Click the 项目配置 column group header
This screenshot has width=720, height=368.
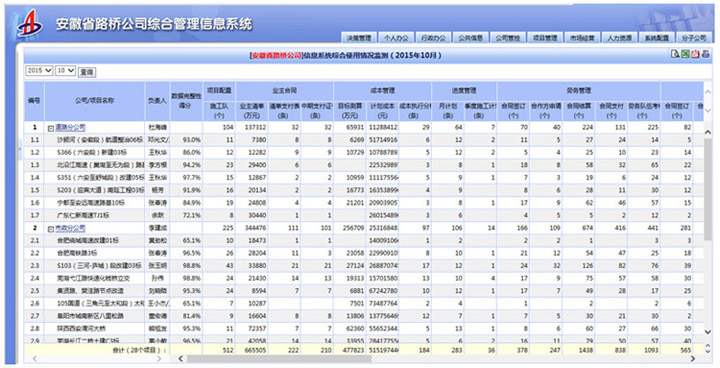tap(219, 91)
